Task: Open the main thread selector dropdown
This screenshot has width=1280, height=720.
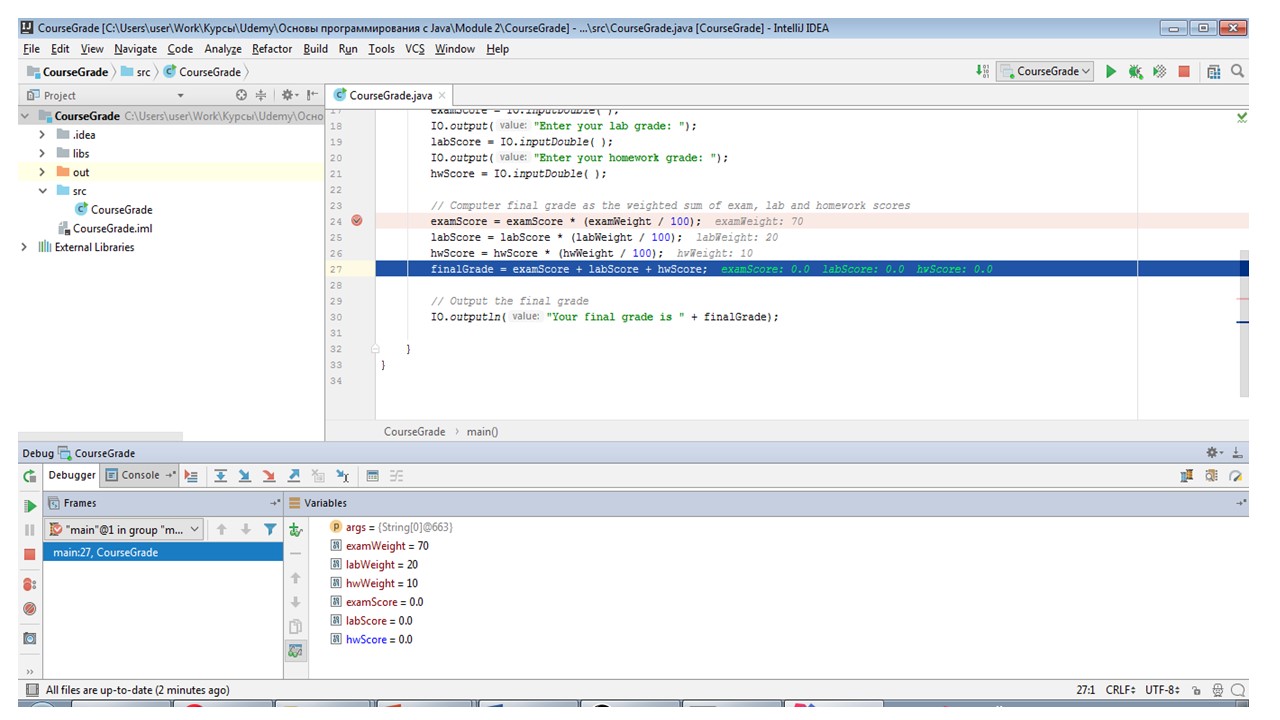Action: [x=125, y=529]
